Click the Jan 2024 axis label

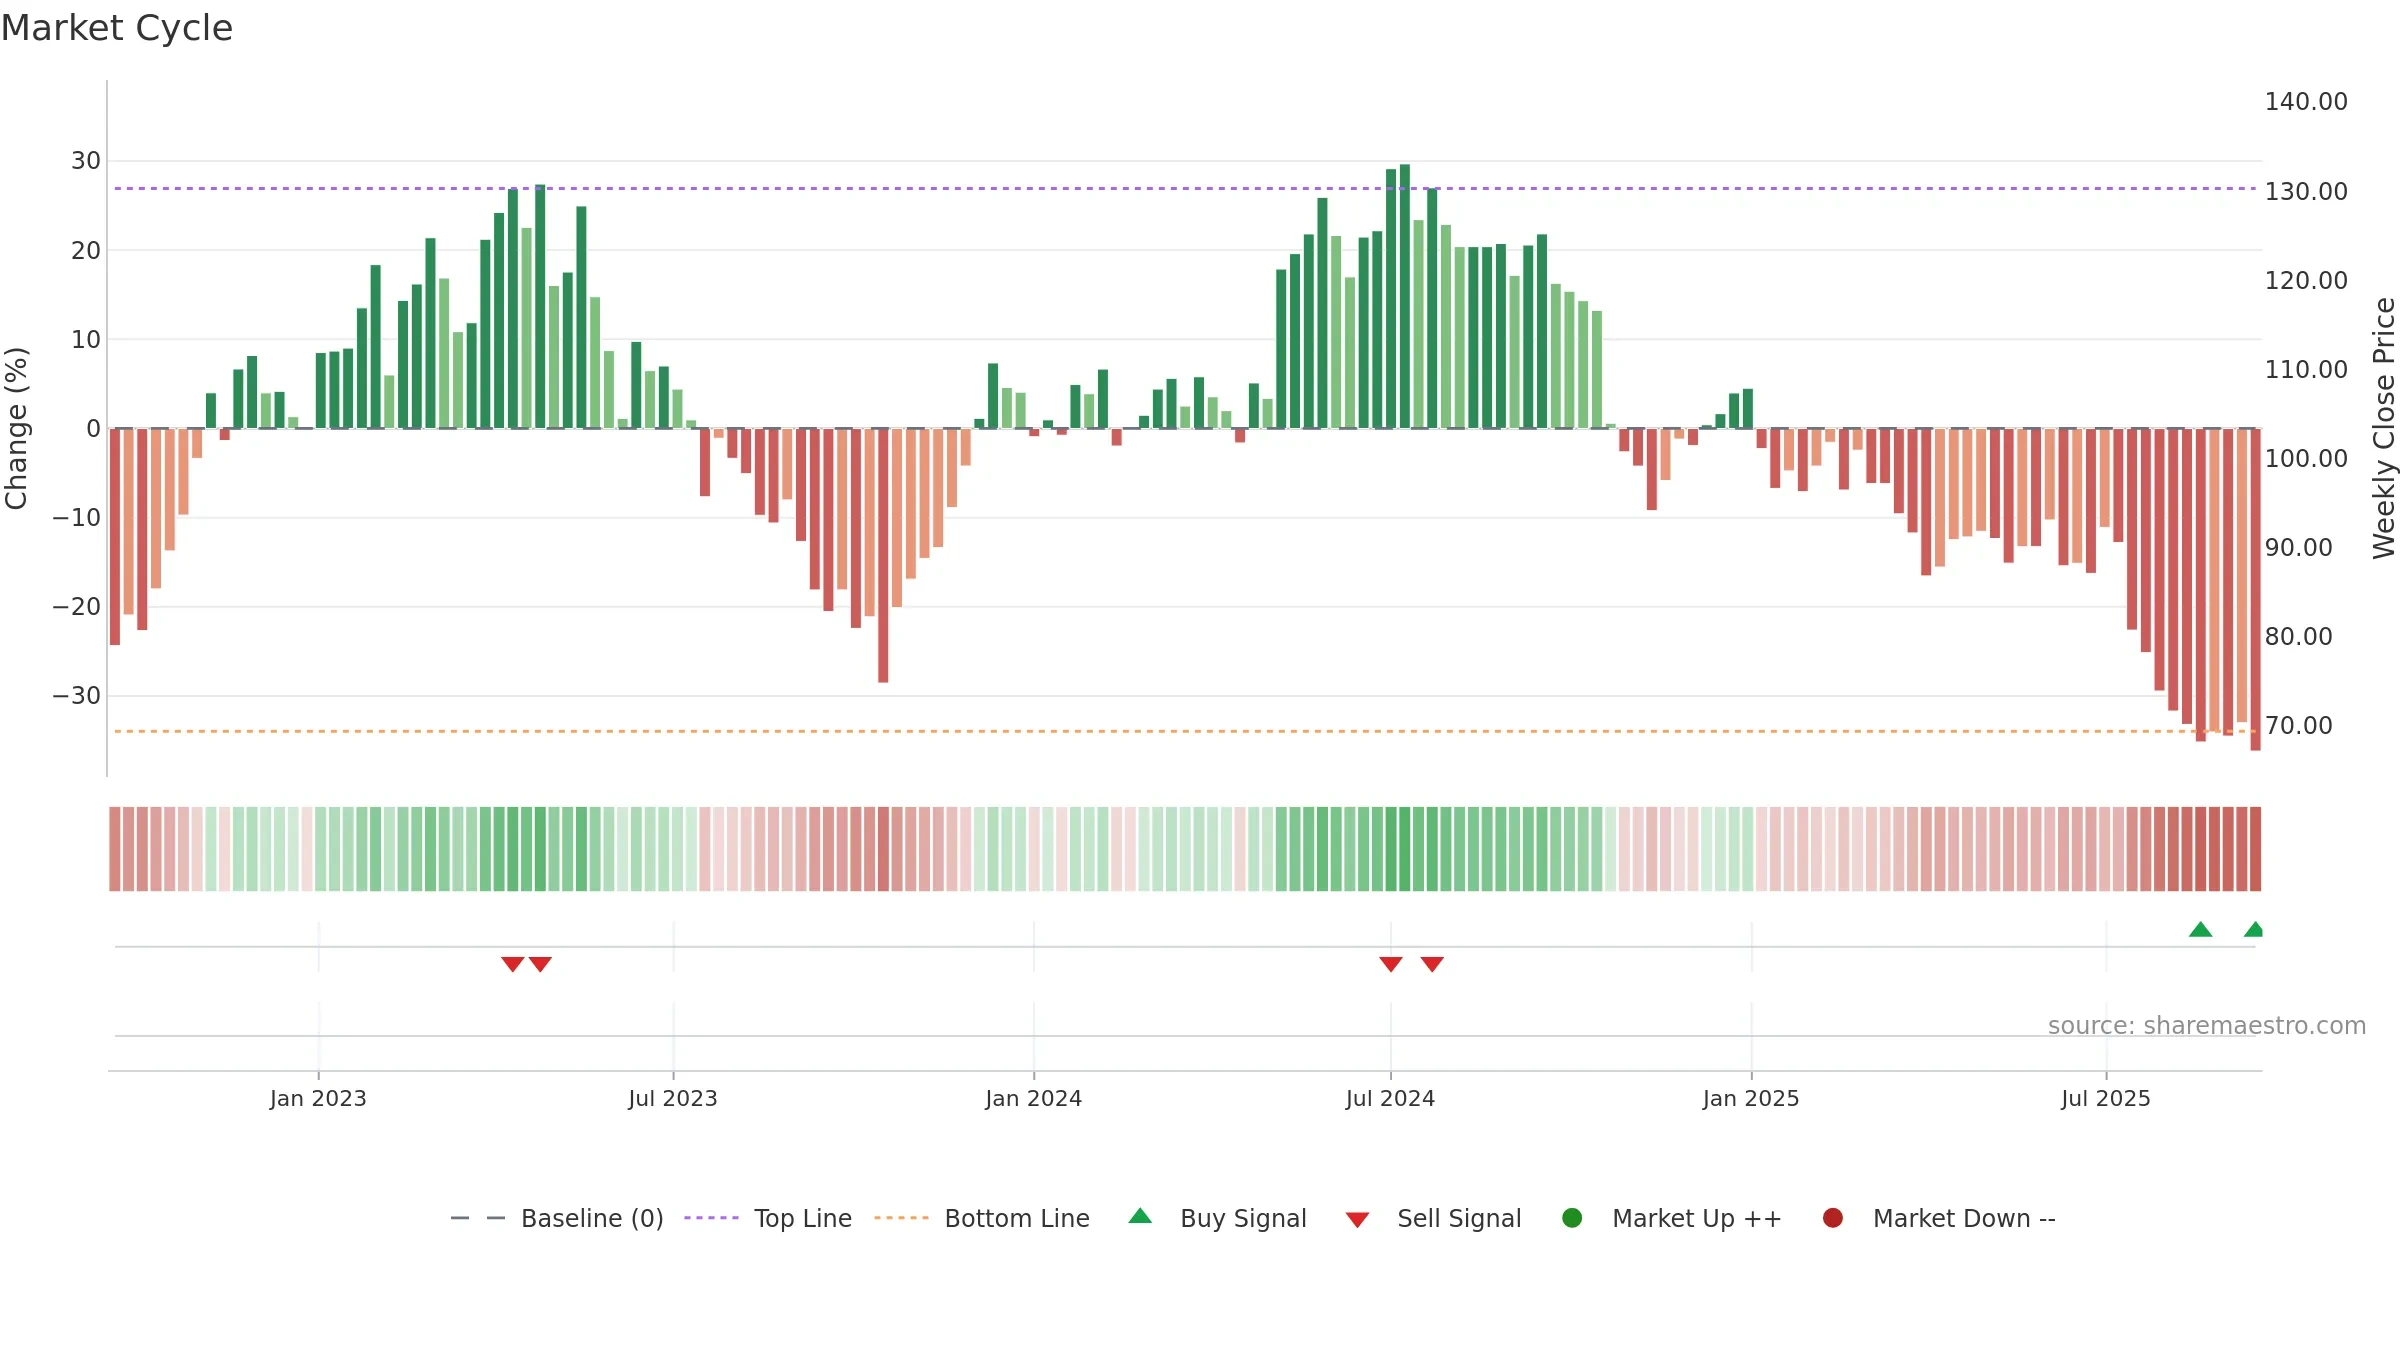(x=1033, y=1098)
